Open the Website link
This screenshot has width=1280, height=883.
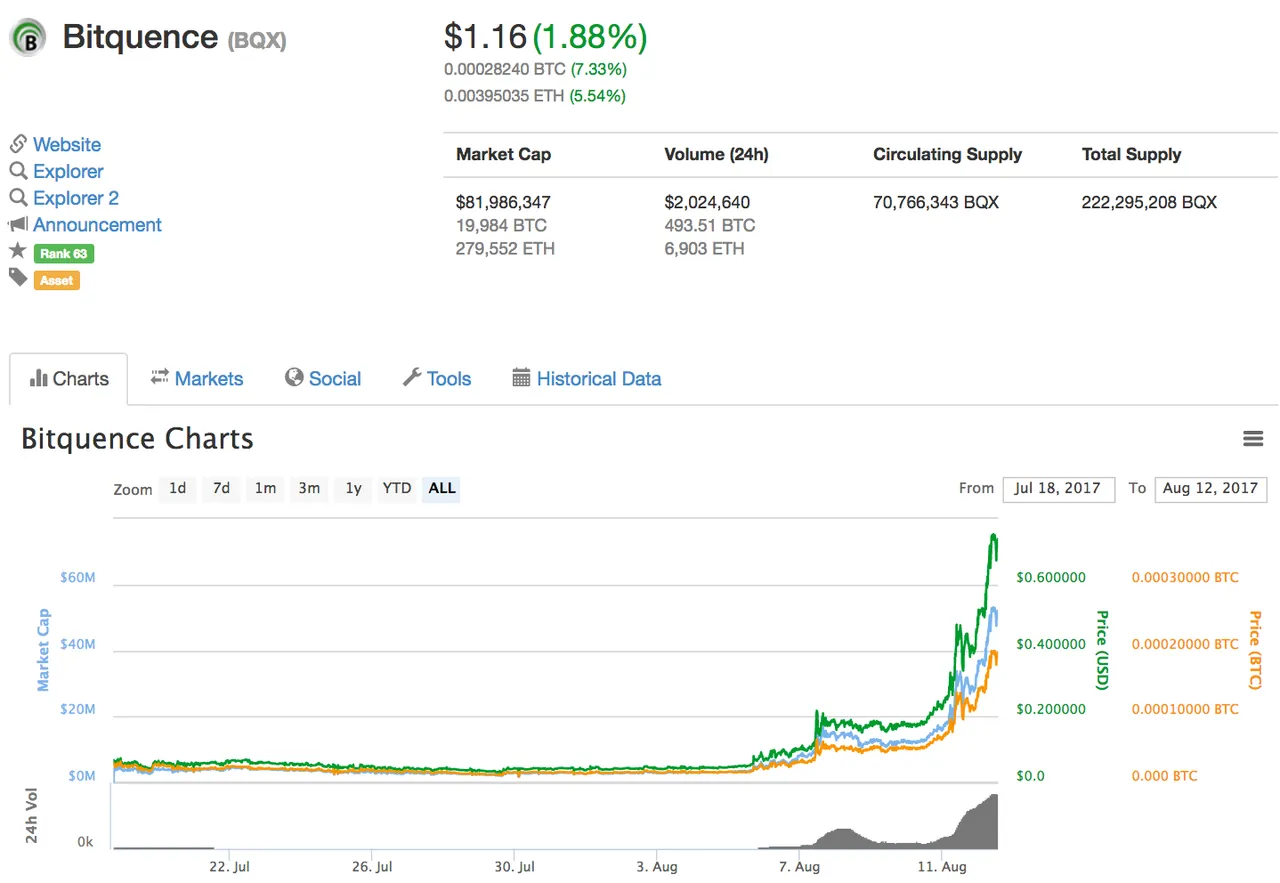click(67, 145)
